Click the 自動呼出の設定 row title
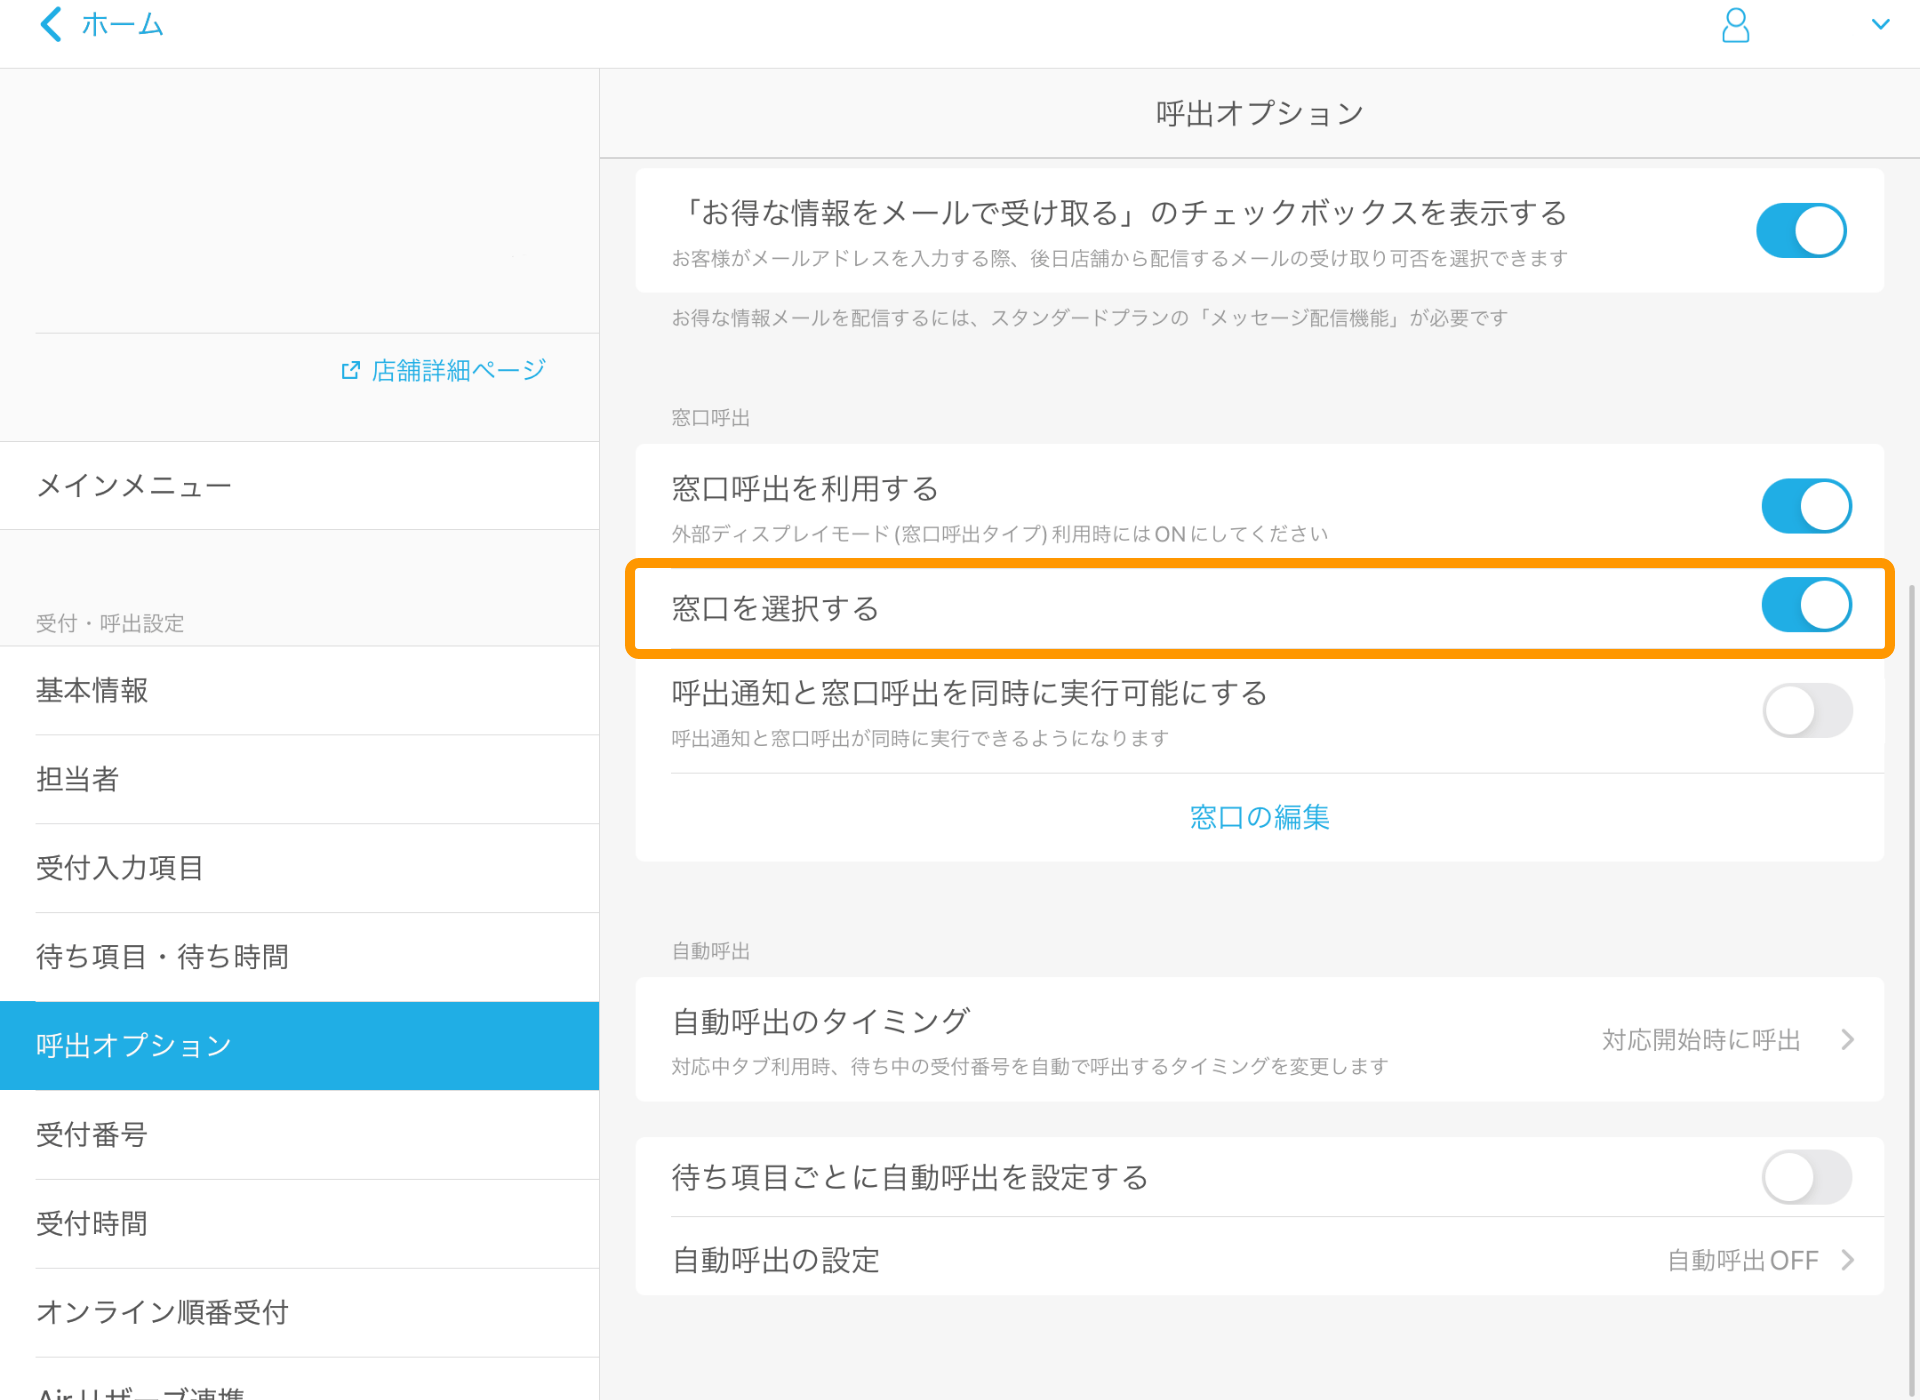The height and width of the screenshot is (1400, 1920). [776, 1260]
